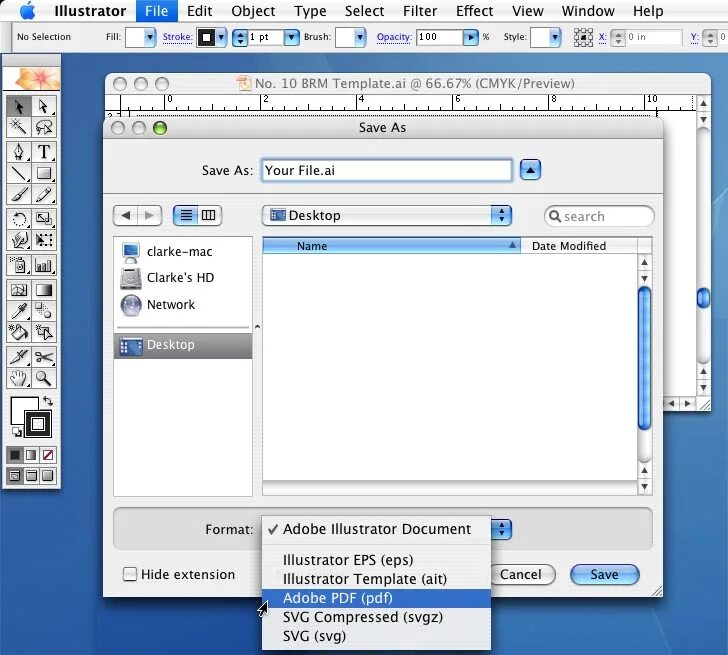Screen dimensions: 728x655
Task: Select the Zoom tool
Action: (44, 378)
